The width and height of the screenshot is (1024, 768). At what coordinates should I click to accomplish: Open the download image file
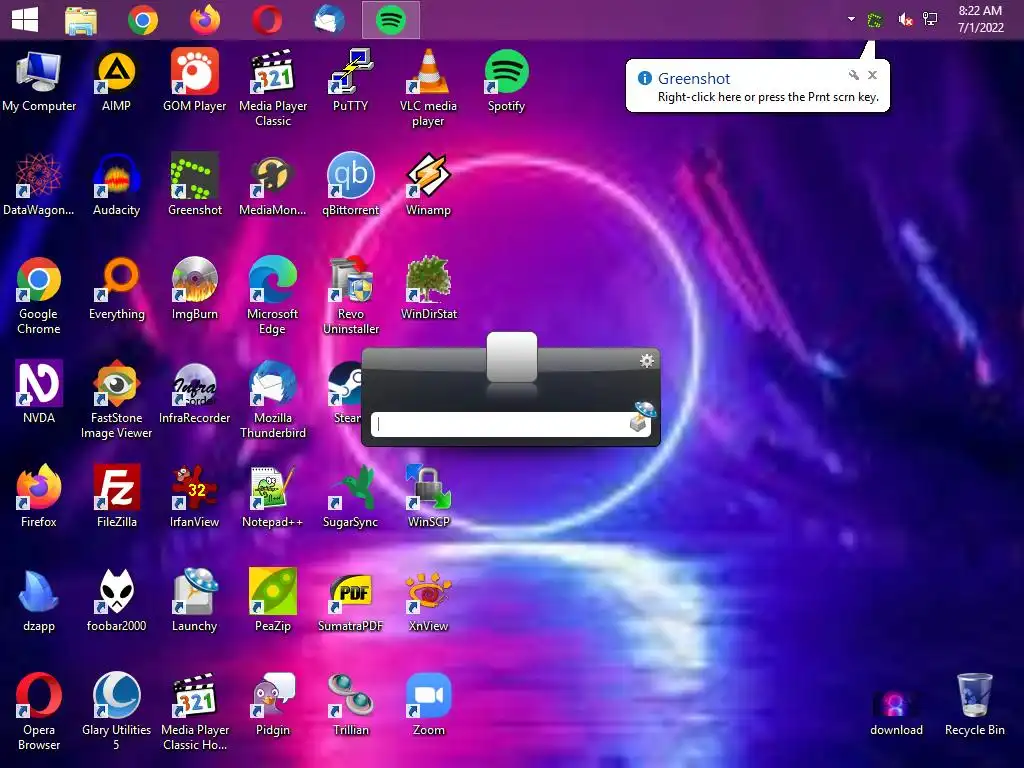[896, 712]
